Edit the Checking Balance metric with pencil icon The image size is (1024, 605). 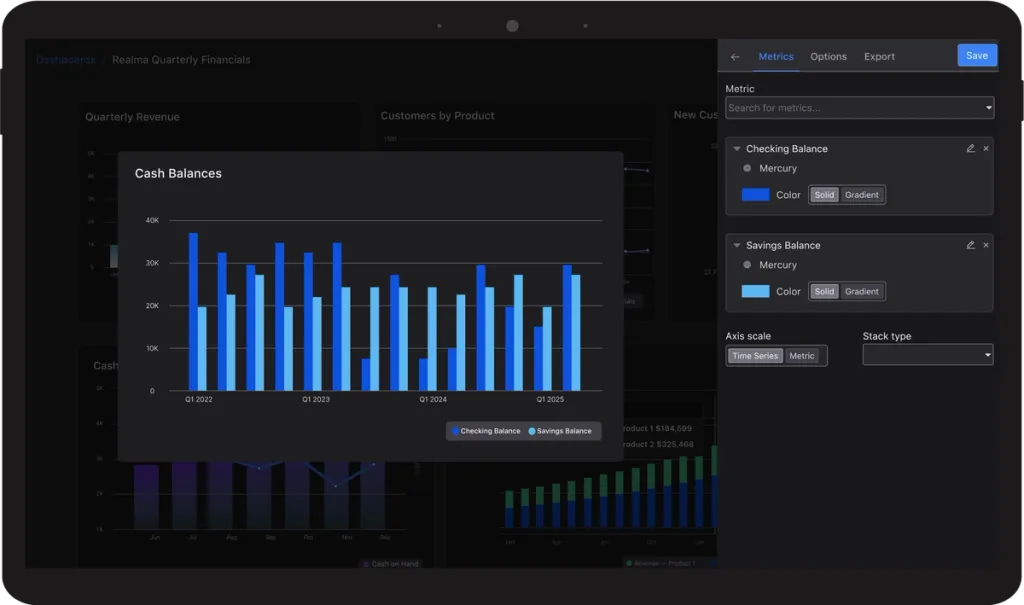pyautogui.click(x=970, y=148)
